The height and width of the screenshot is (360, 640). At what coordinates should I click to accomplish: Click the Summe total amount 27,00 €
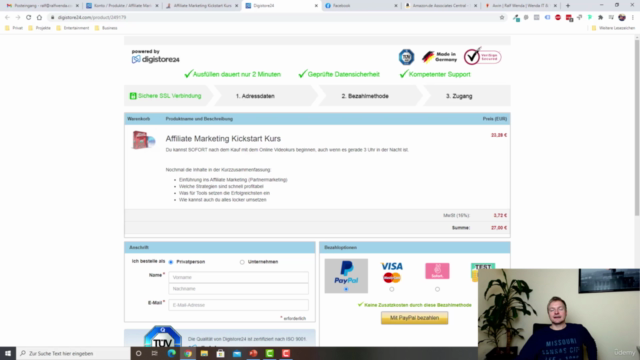pyautogui.click(x=499, y=228)
